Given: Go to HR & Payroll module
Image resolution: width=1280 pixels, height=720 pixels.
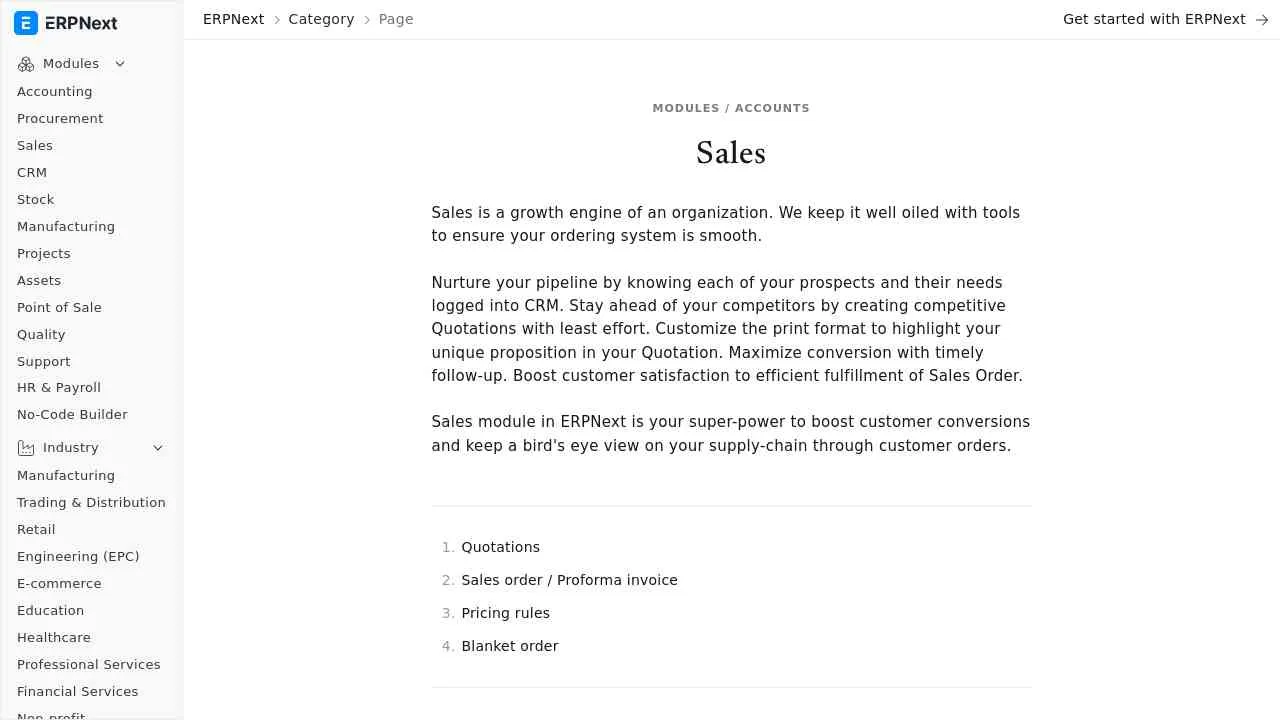Looking at the screenshot, I should [59, 388].
